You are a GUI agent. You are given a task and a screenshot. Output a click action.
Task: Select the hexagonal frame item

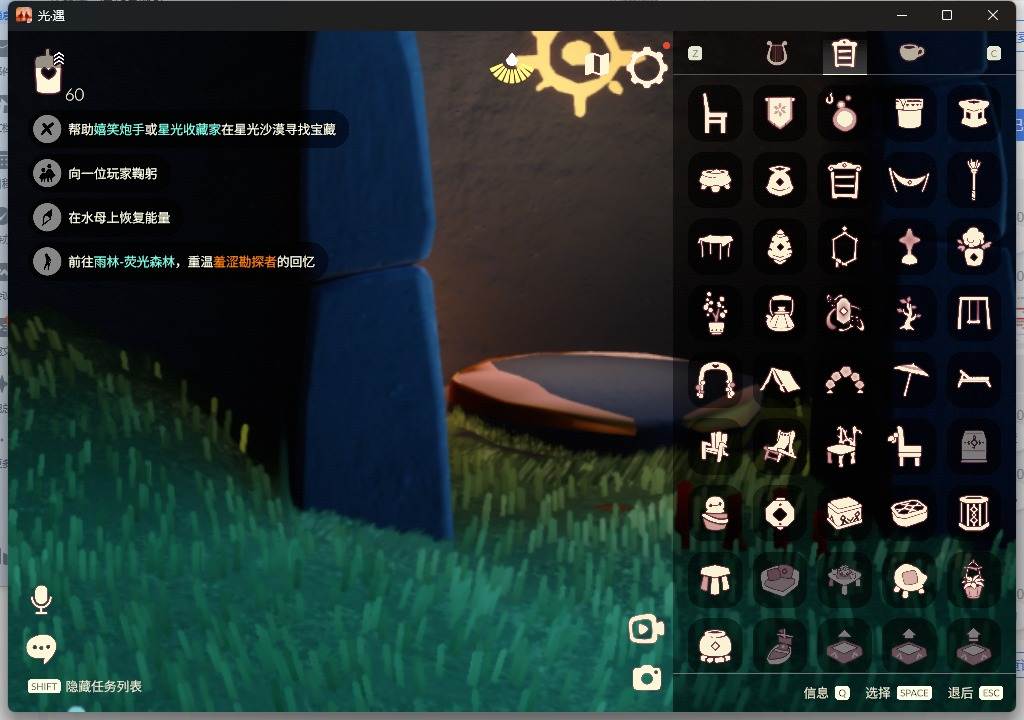pyautogui.click(x=844, y=247)
